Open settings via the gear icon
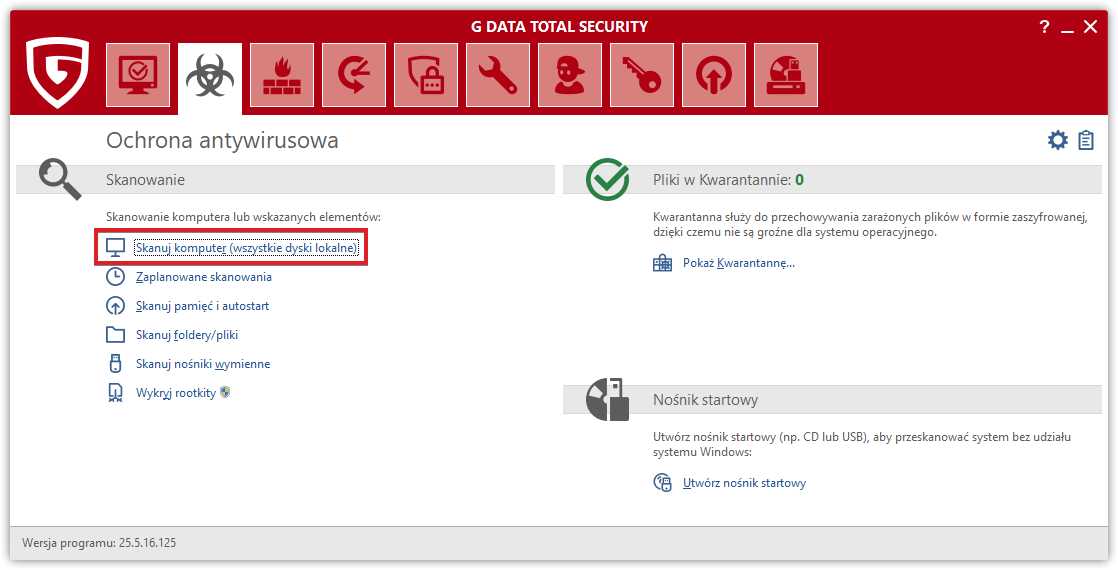Viewport: 1118px width, 570px height. 1057,140
